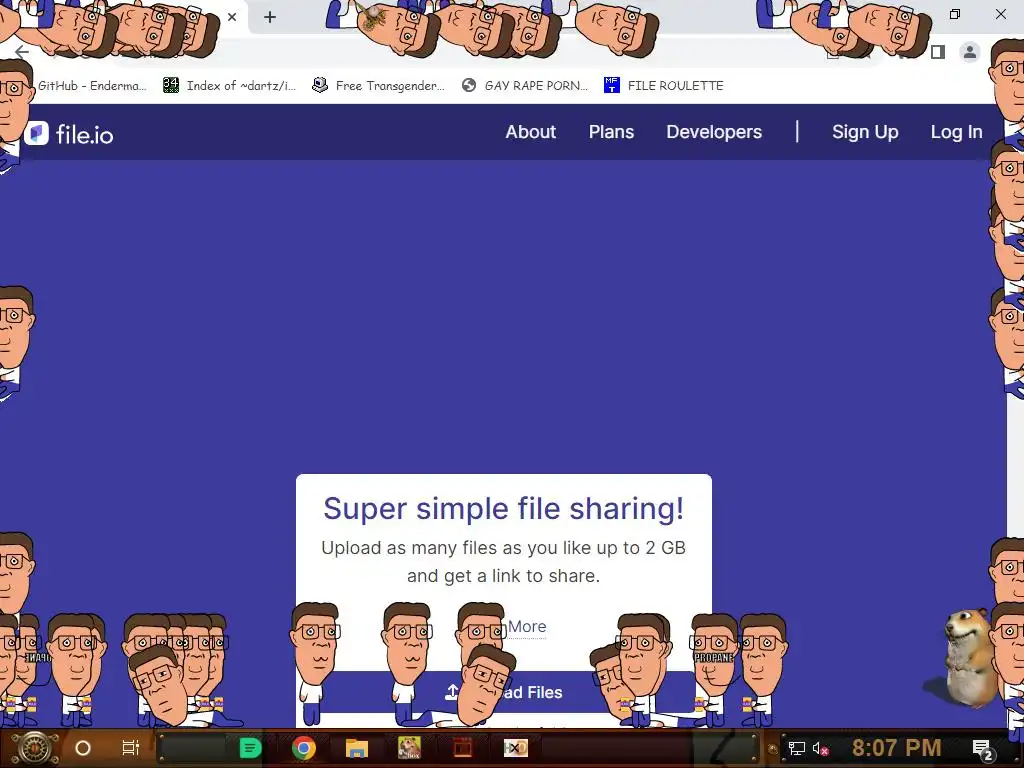The height and width of the screenshot is (768, 1024).
Task: Open the red window app taskbar icon
Action: (462, 748)
